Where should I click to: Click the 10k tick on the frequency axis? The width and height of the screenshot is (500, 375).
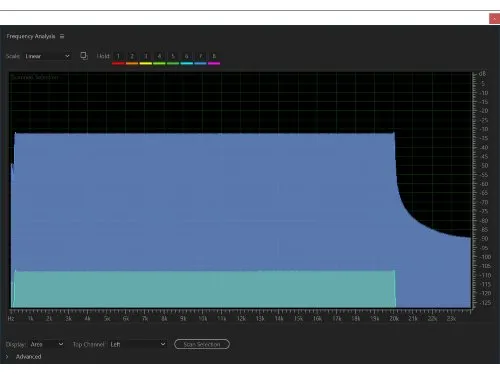point(202,319)
